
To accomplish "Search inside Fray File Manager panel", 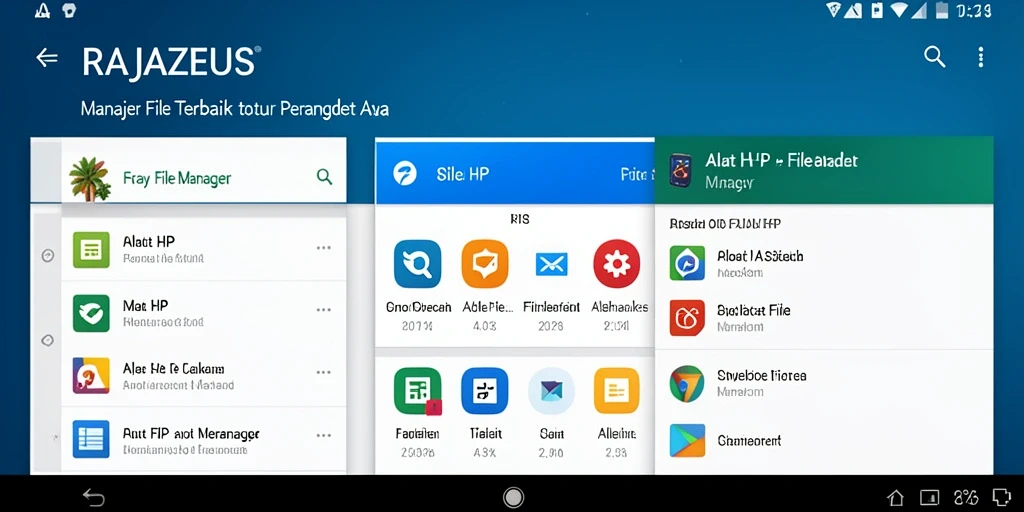I will pos(325,177).
